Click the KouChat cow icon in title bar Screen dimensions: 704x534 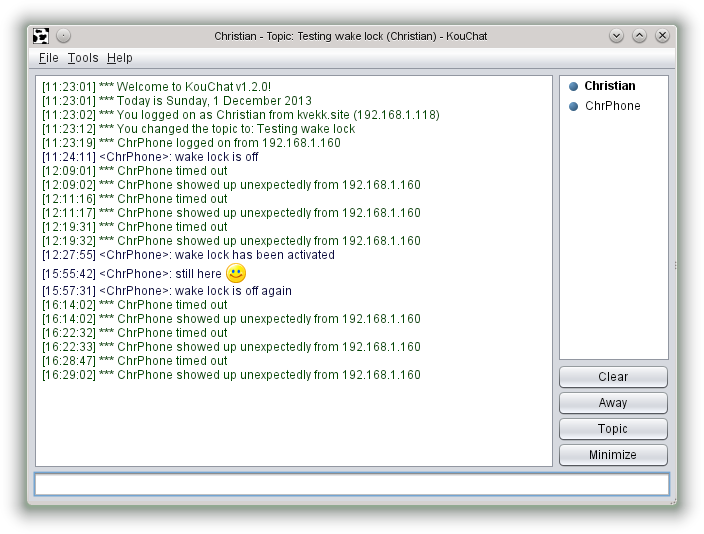[x=41, y=36]
